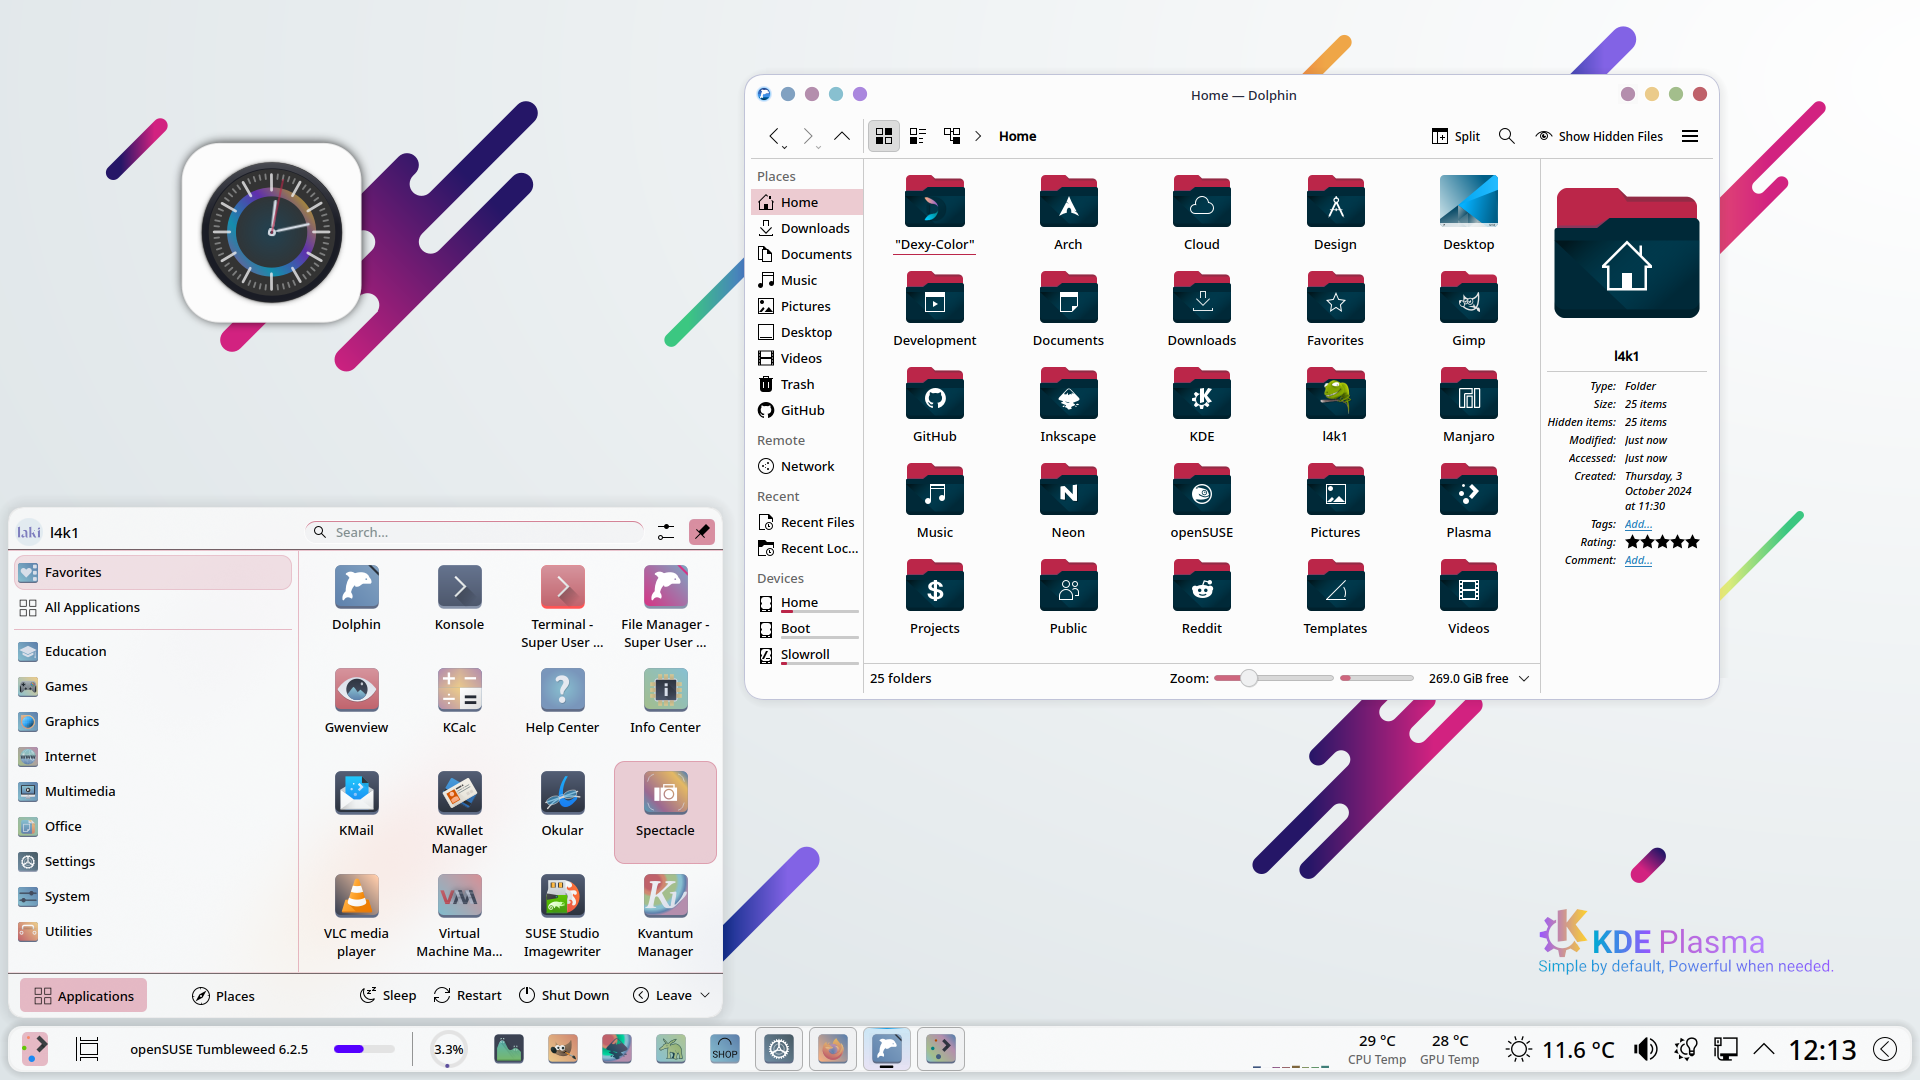Switch to the Places tab in launcher
Viewport: 1920px width, 1080px height.
(223, 996)
